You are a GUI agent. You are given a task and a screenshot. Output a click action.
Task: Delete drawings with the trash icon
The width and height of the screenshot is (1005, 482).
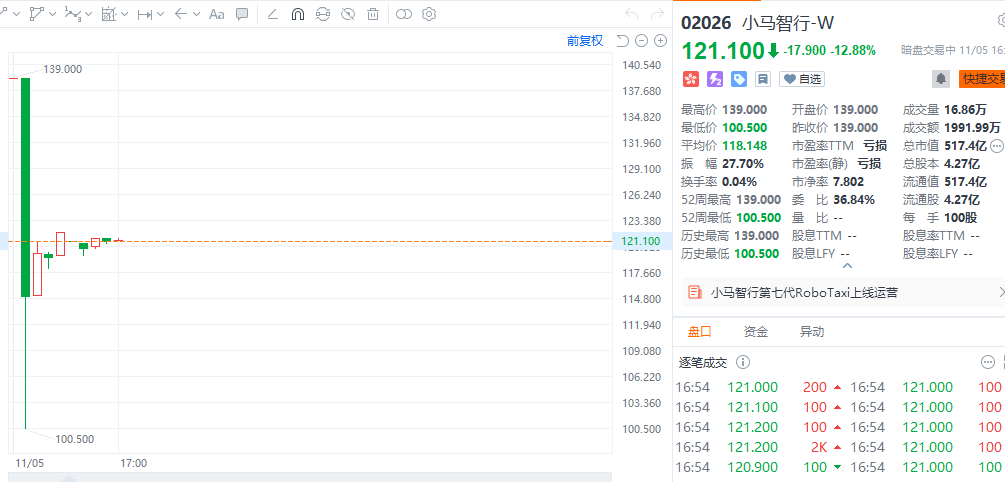coord(373,13)
